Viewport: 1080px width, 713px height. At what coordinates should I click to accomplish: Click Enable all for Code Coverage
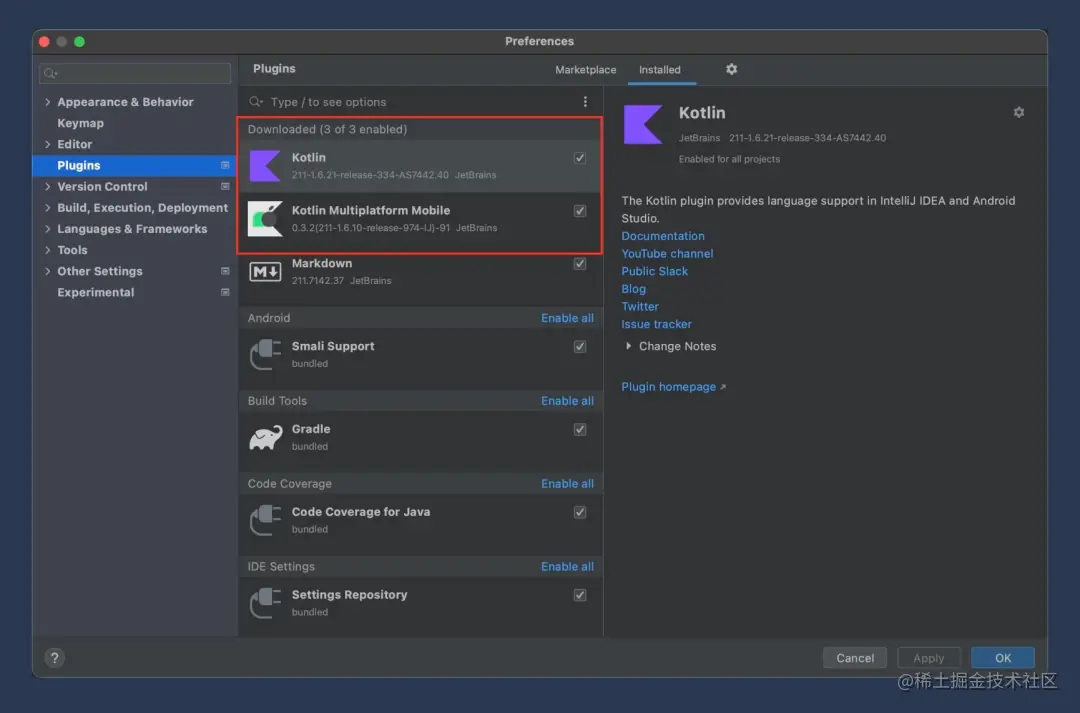pyautogui.click(x=567, y=484)
